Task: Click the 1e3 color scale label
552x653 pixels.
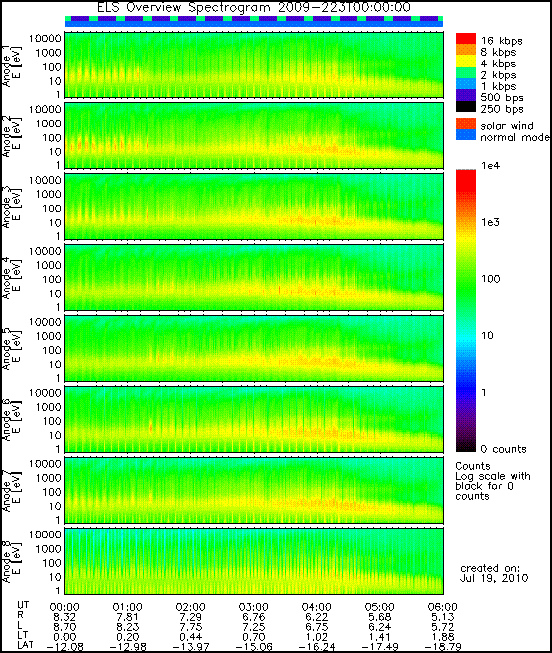Action: (x=490, y=222)
